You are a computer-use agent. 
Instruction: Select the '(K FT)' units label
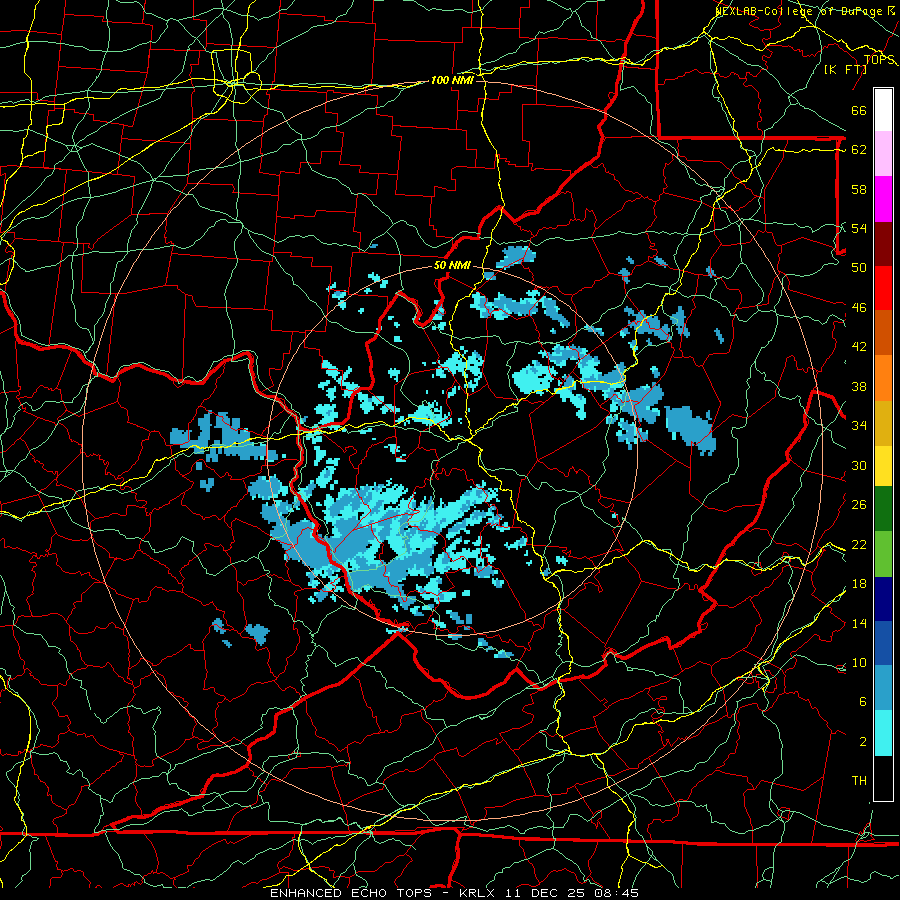[845, 70]
